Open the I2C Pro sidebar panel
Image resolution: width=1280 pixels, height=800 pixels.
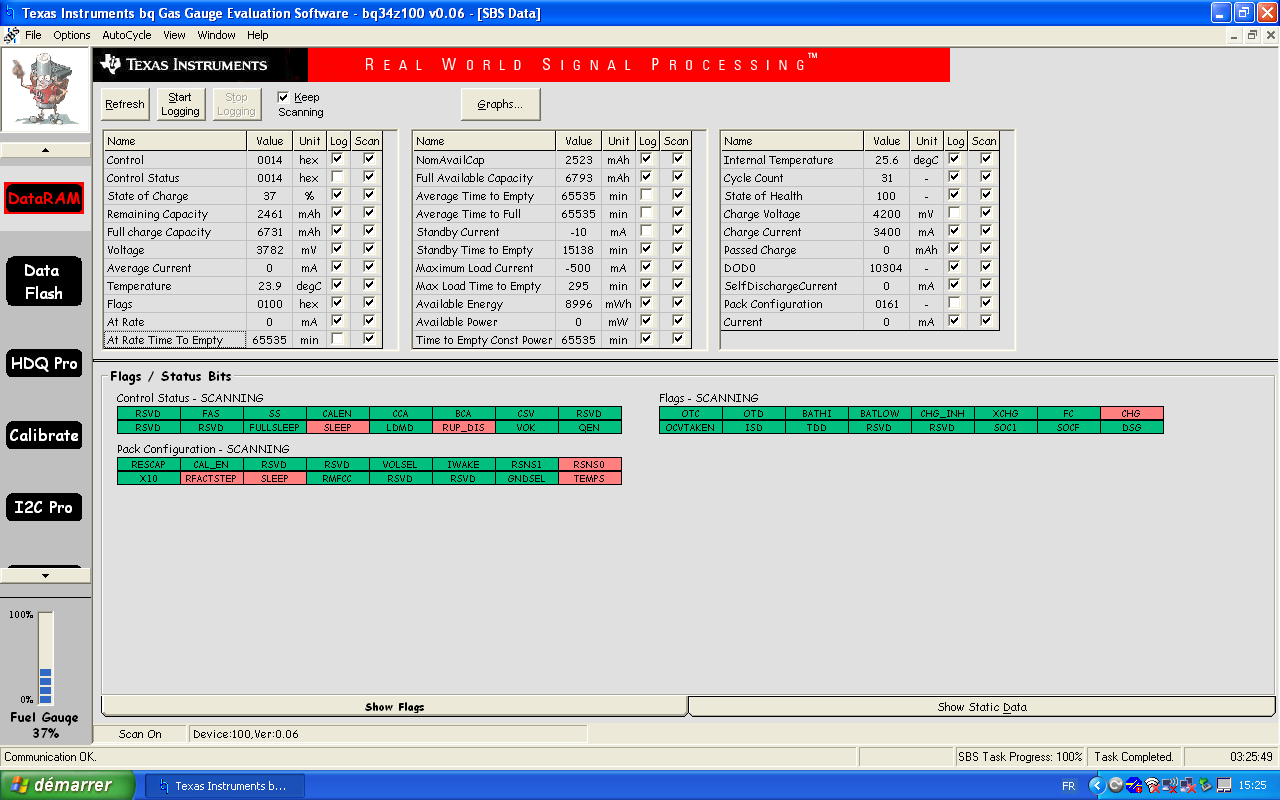pyautogui.click(x=44, y=508)
